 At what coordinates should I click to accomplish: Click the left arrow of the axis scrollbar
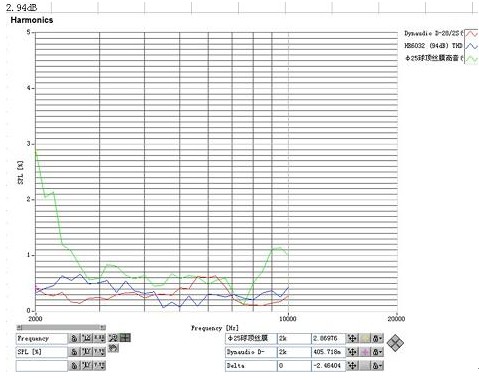[x=19, y=327]
